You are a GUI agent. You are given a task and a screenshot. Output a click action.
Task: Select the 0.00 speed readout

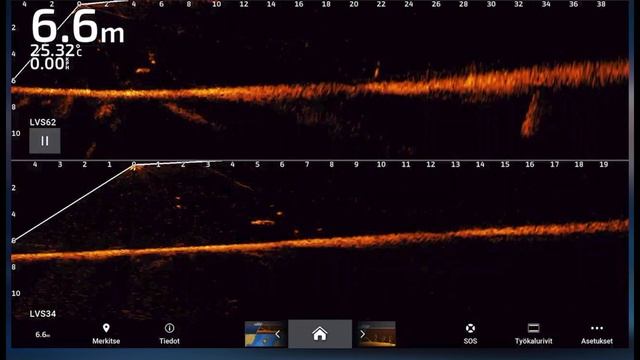click(x=49, y=64)
